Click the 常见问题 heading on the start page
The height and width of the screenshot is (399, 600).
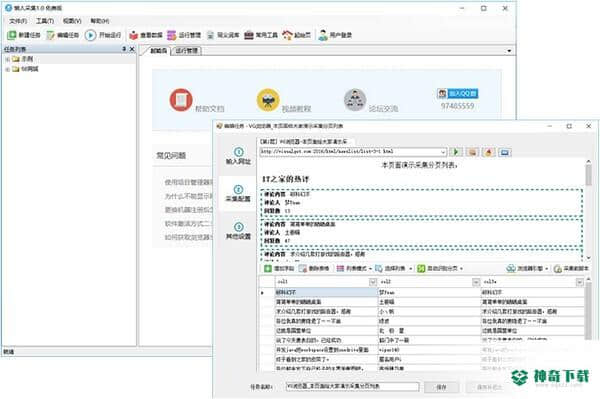171,156
